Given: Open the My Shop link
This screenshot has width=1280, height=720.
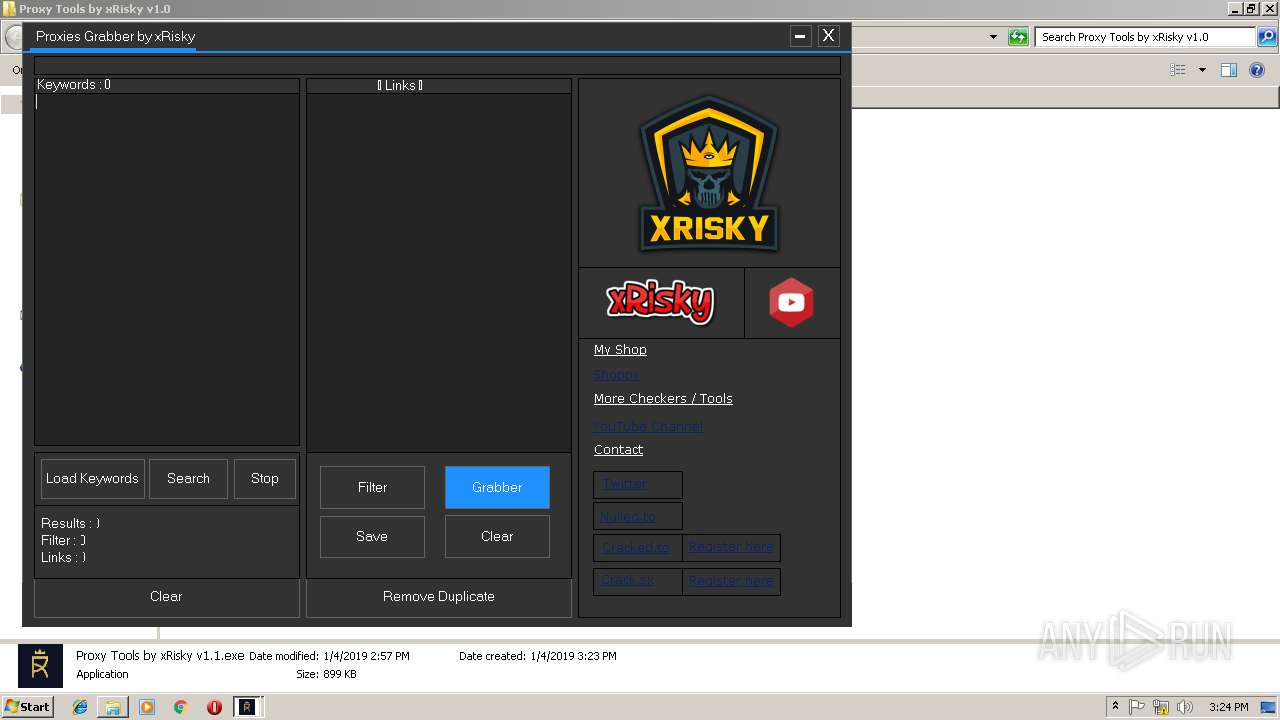Looking at the screenshot, I should tap(620, 350).
